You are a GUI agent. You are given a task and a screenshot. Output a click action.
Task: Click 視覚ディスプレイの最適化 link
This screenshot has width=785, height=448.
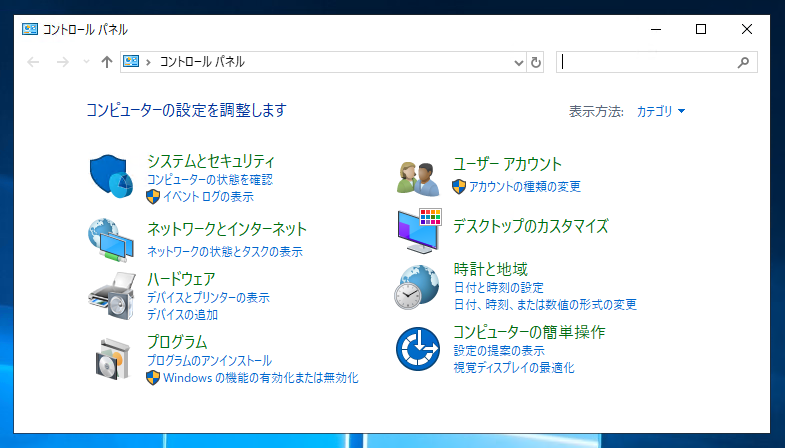pyautogui.click(x=514, y=368)
